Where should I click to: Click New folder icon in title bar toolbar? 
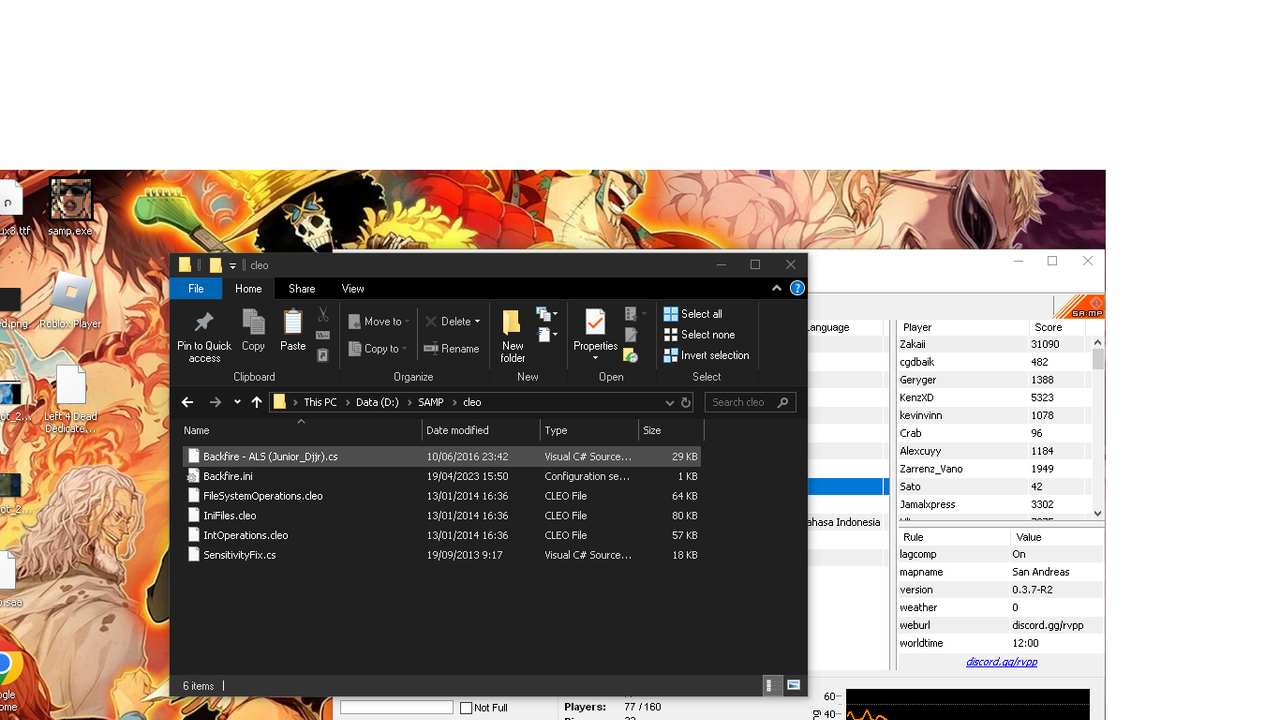215,265
